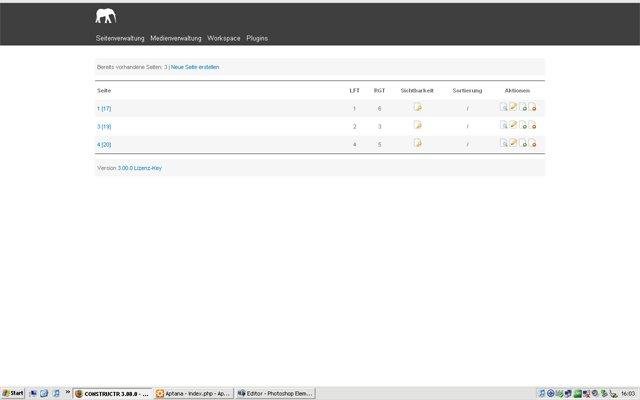Click green add-subpage icon for page 3 [19]
The width and height of the screenshot is (640, 400).
pyautogui.click(x=523, y=125)
